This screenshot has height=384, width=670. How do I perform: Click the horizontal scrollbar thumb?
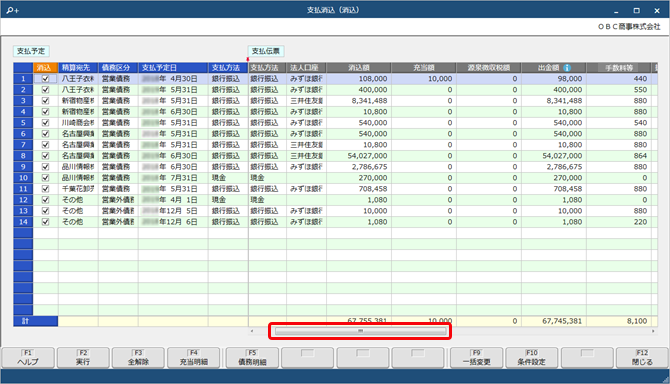[360, 331]
